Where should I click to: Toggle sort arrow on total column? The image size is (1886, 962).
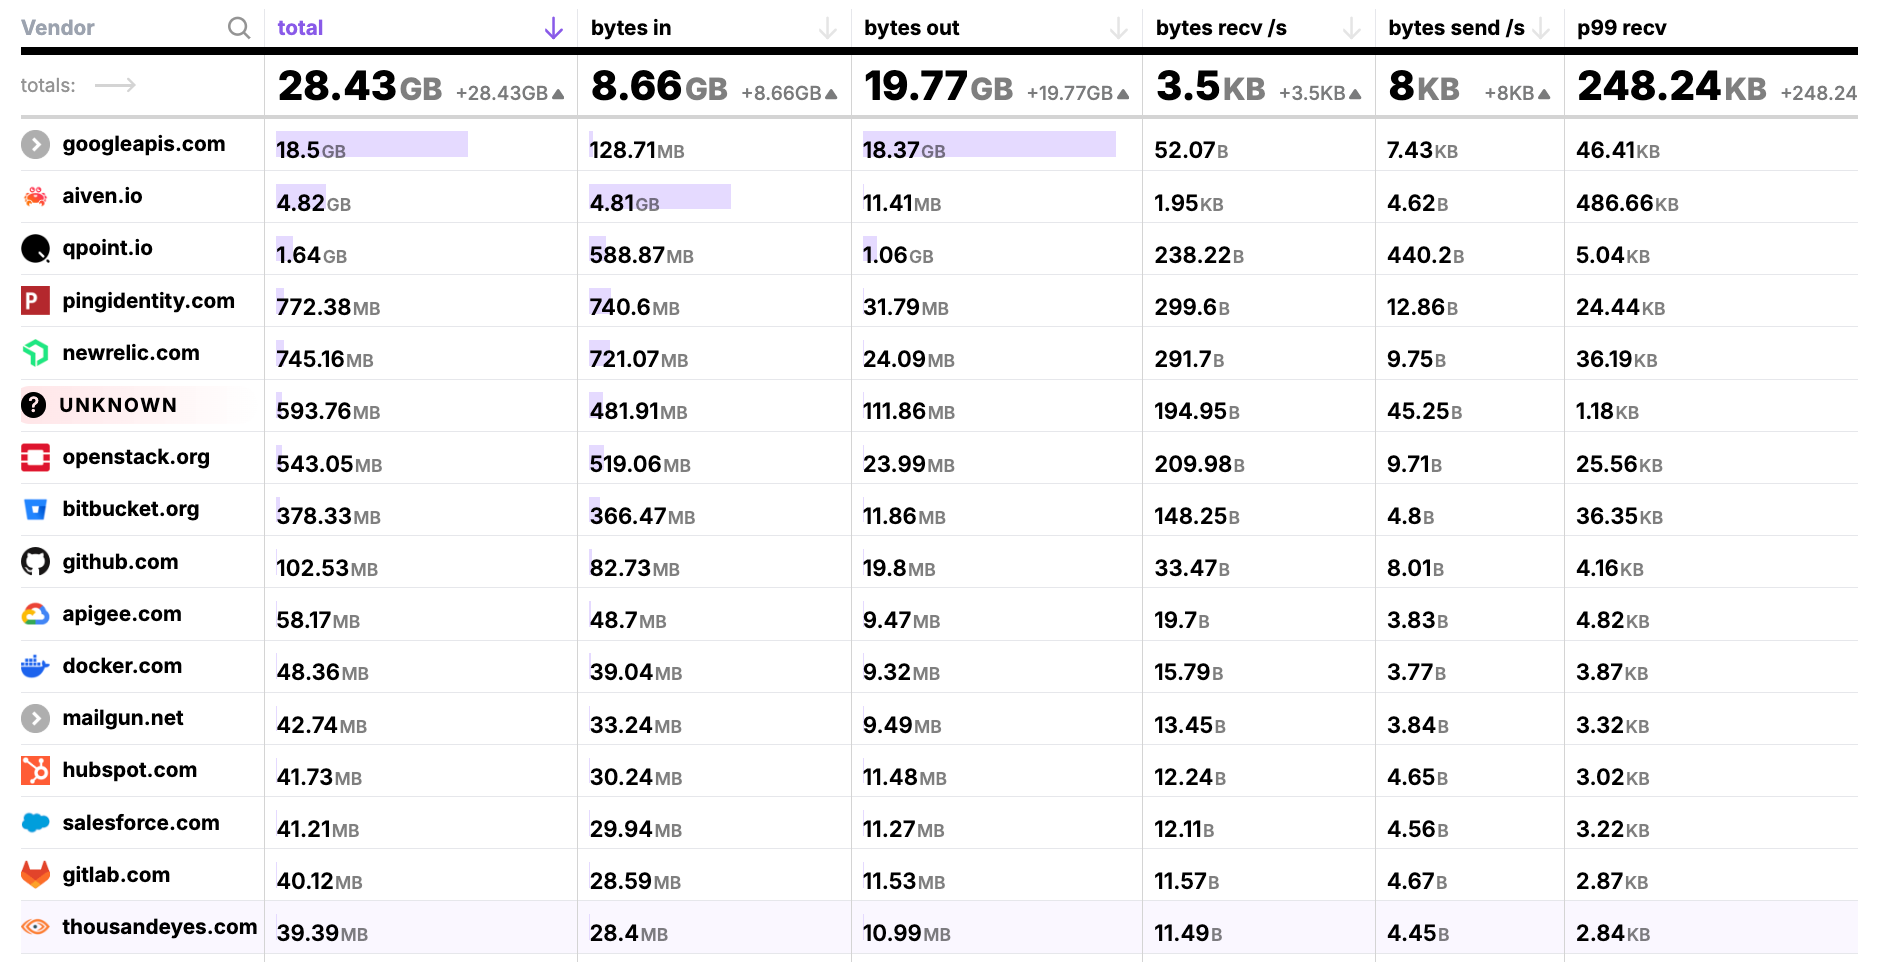point(553,28)
